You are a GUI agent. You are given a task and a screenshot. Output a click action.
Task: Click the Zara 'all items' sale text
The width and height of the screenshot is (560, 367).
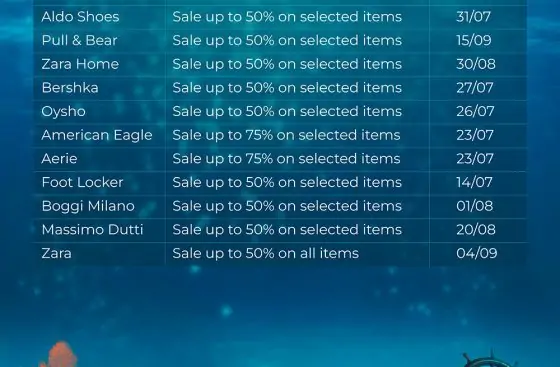(x=265, y=253)
